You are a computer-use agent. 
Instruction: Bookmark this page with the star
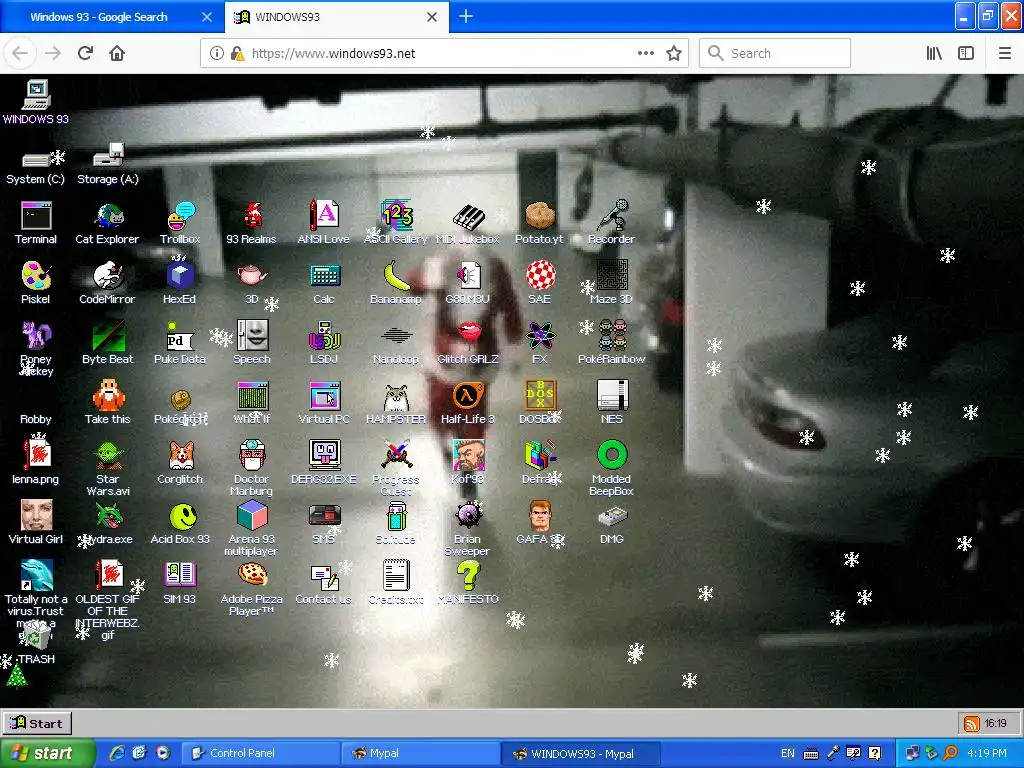click(674, 53)
